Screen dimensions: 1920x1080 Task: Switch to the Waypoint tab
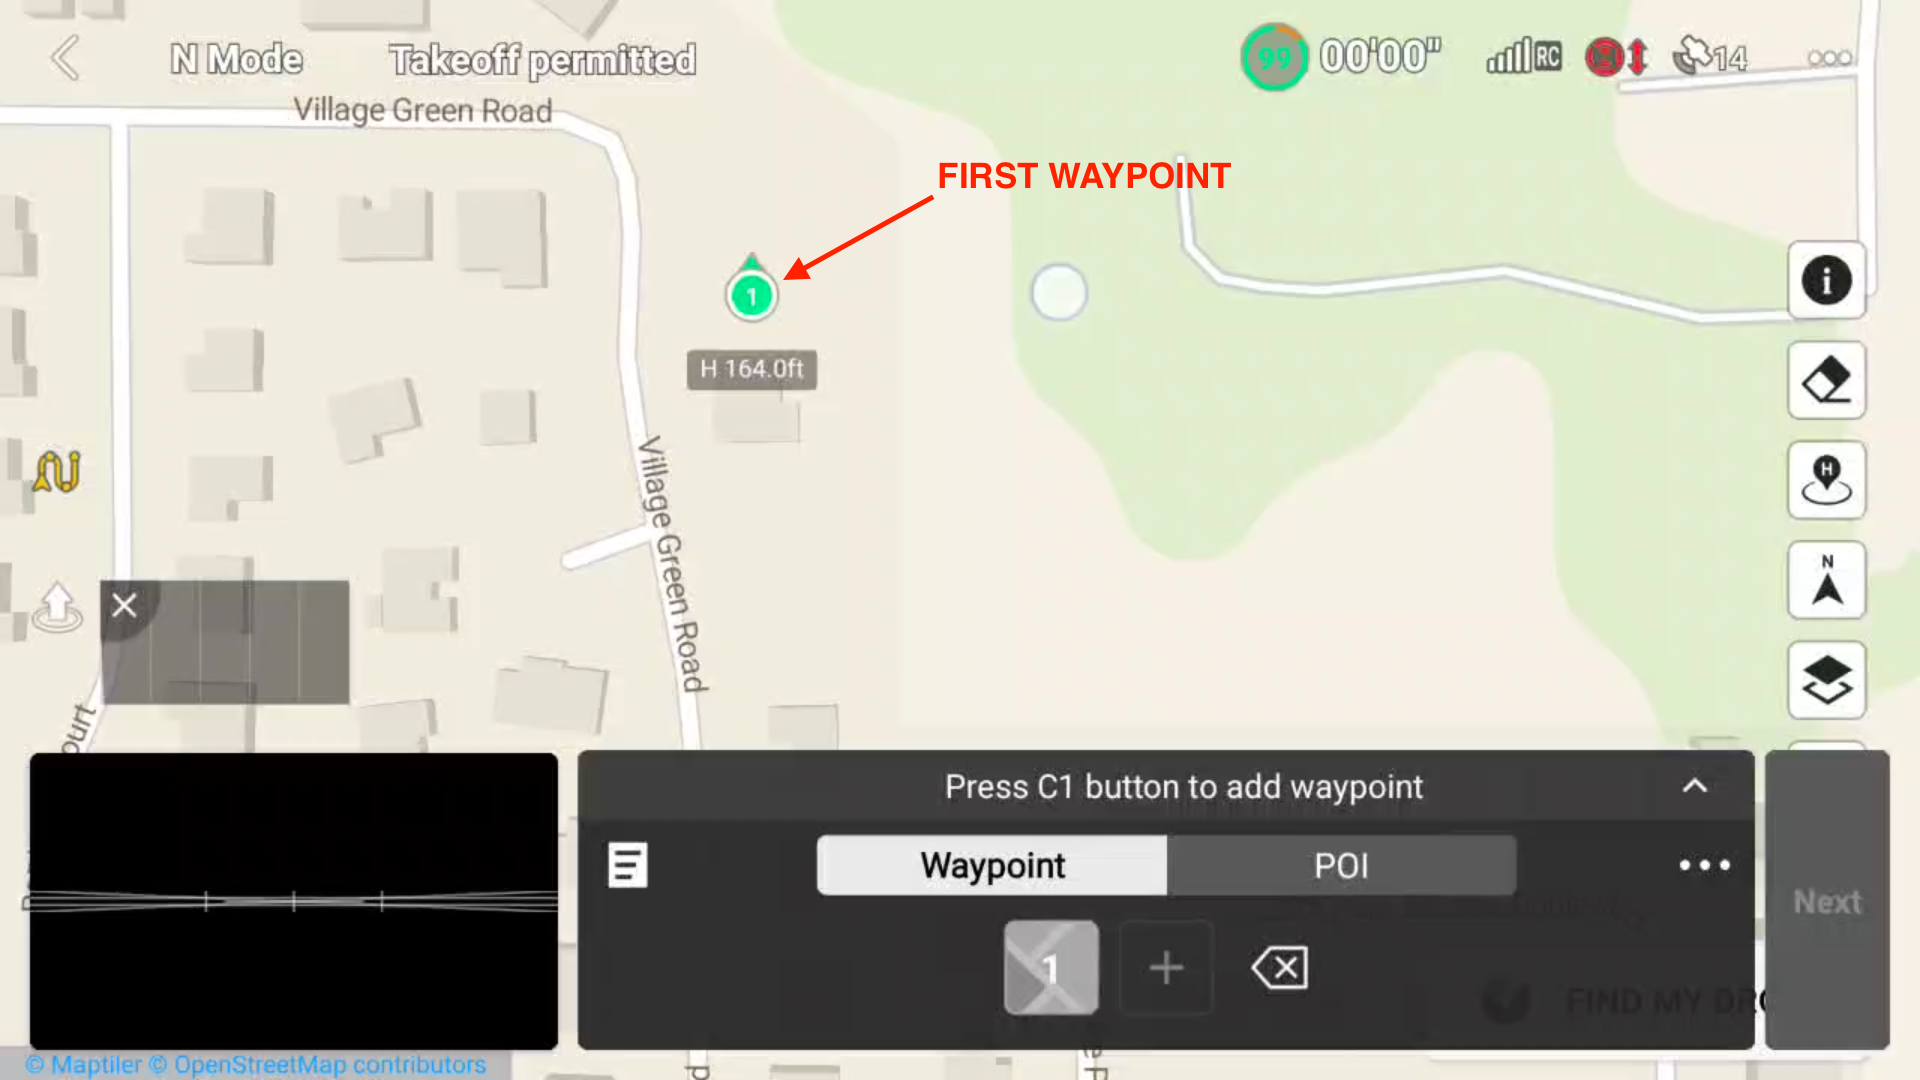point(992,865)
